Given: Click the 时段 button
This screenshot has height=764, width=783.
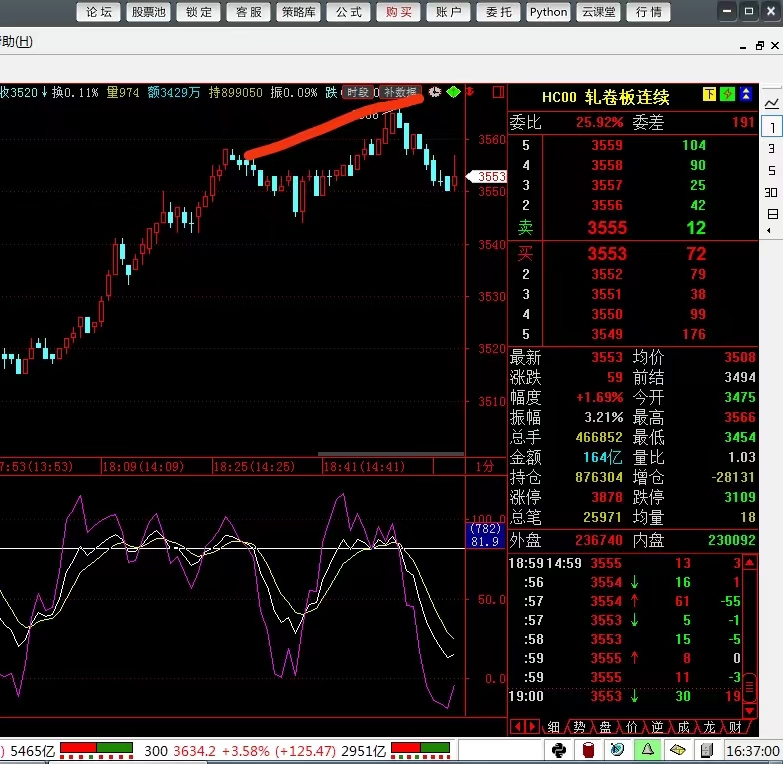Looking at the screenshot, I should (357, 92).
